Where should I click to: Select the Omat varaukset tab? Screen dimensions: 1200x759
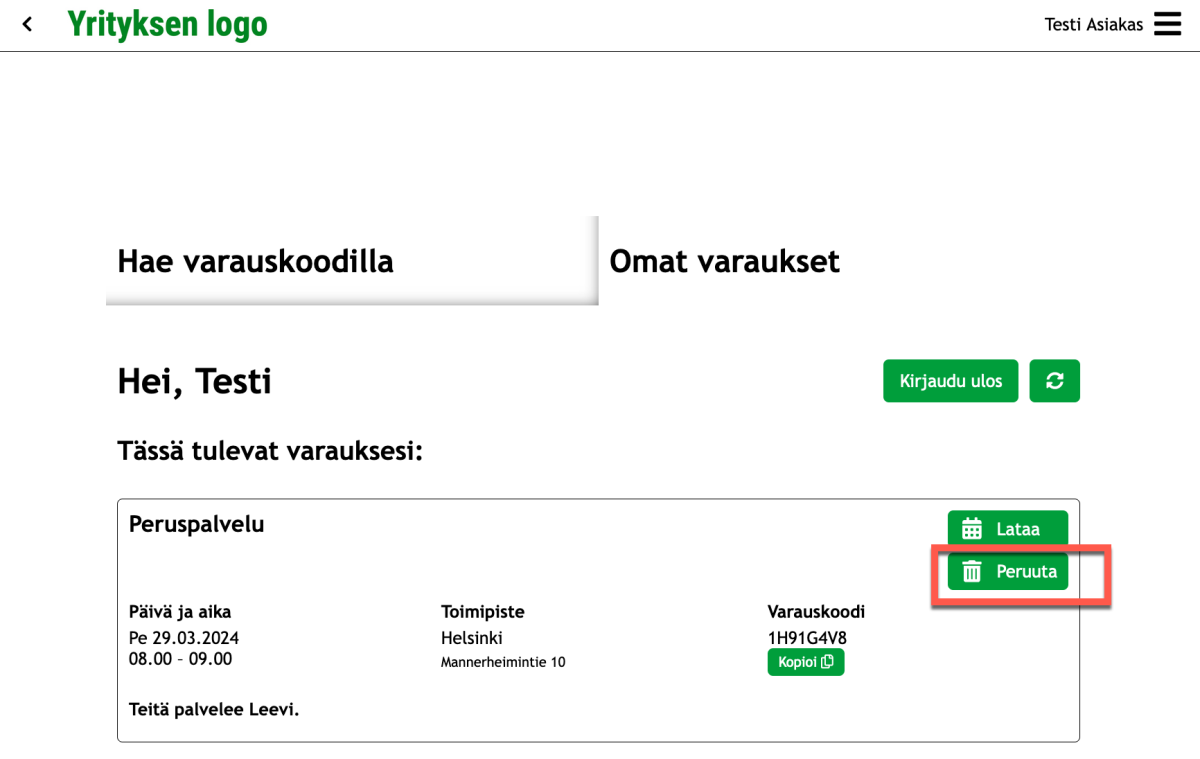tap(724, 261)
